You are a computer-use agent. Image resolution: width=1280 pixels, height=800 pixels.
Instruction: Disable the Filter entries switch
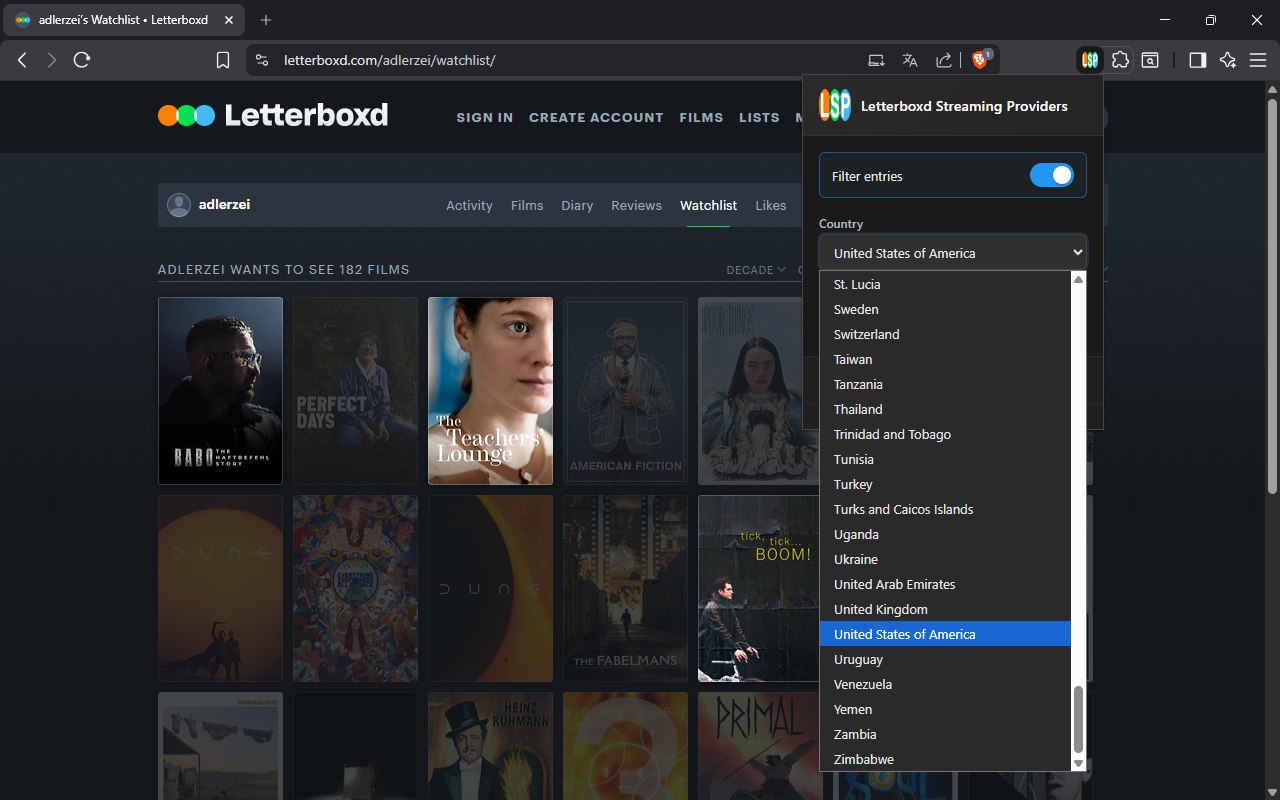(1051, 174)
